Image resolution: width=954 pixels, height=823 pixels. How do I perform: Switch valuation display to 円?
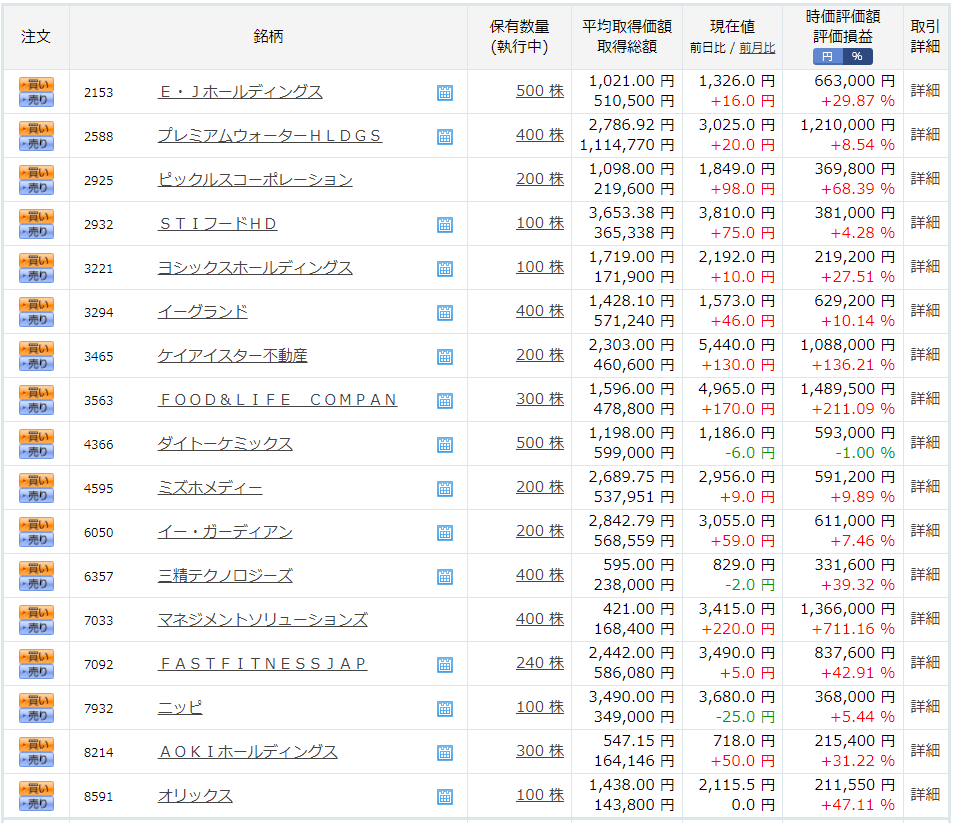[827, 57]
